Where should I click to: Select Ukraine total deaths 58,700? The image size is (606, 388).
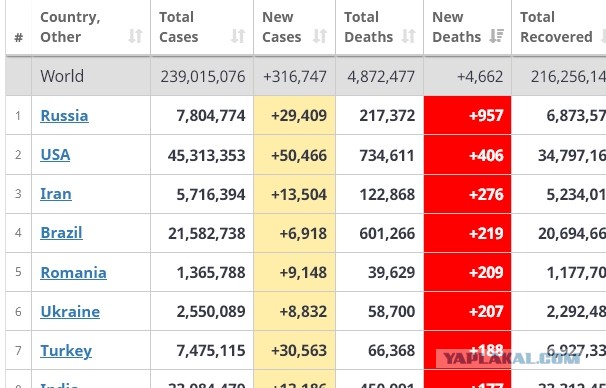point(392,311)
